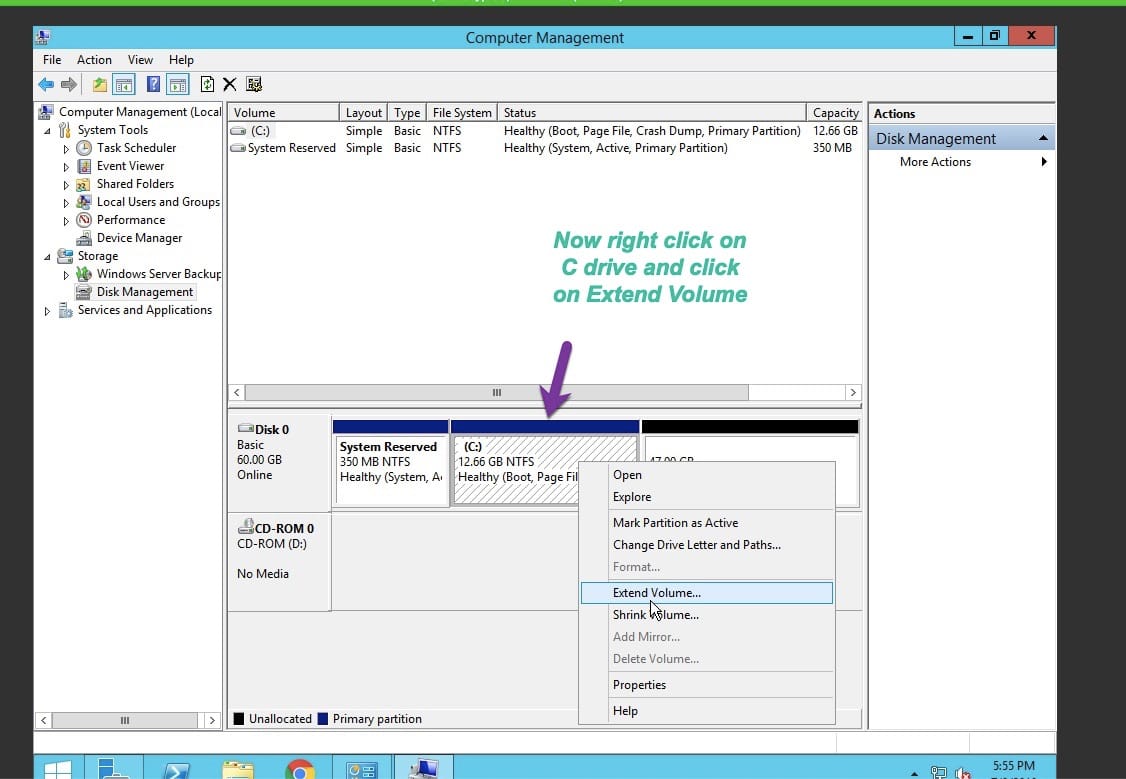Click the horizontal scrollbar under the volume list
This screenshot has height=779, width=1126.
(497, 393)
